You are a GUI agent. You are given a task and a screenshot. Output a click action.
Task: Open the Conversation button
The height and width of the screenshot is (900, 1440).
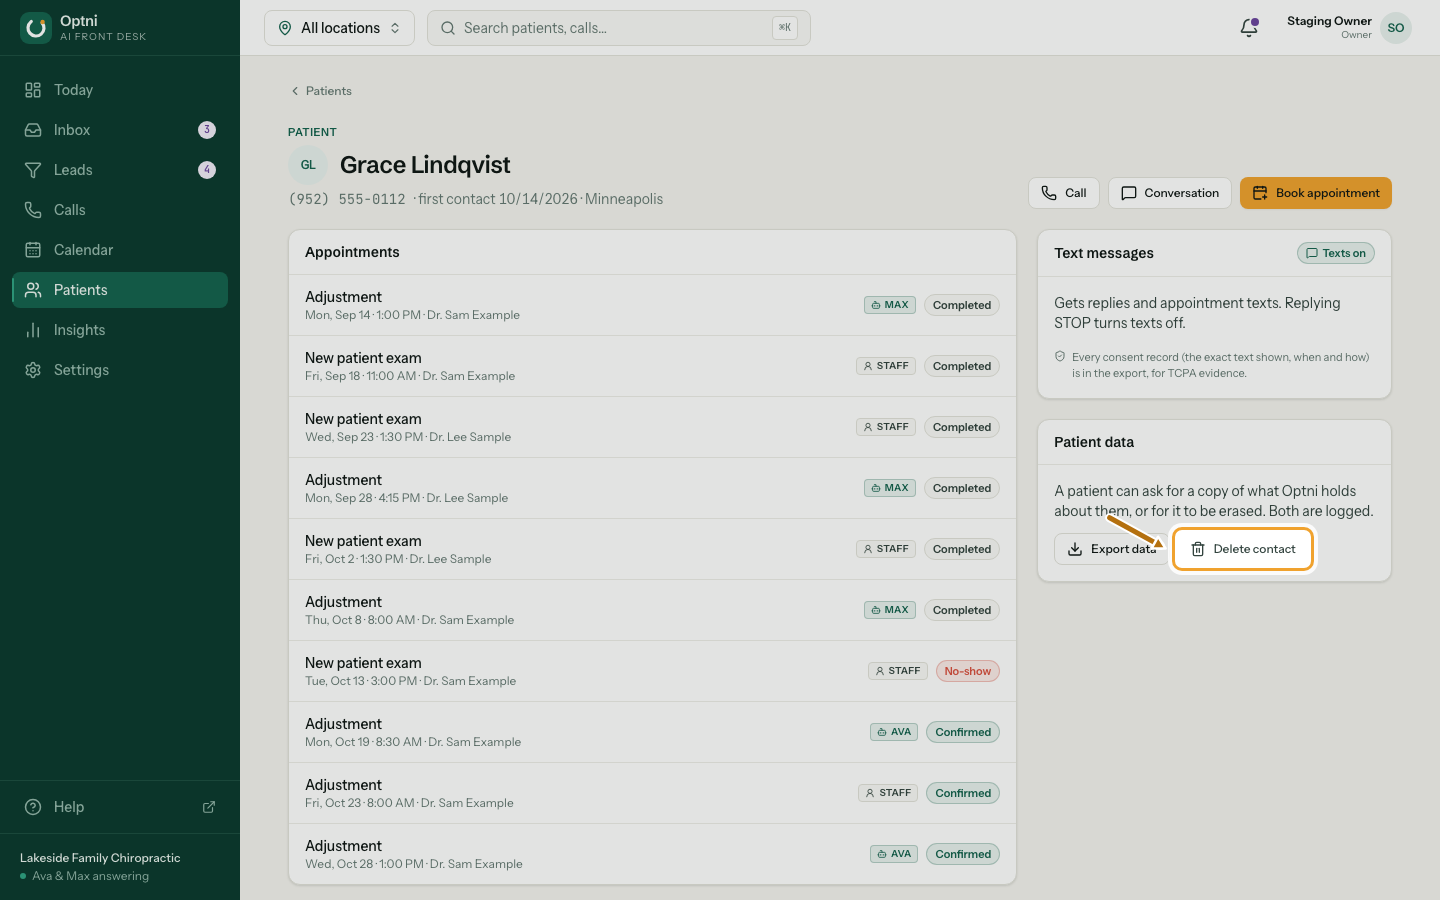1170,193
